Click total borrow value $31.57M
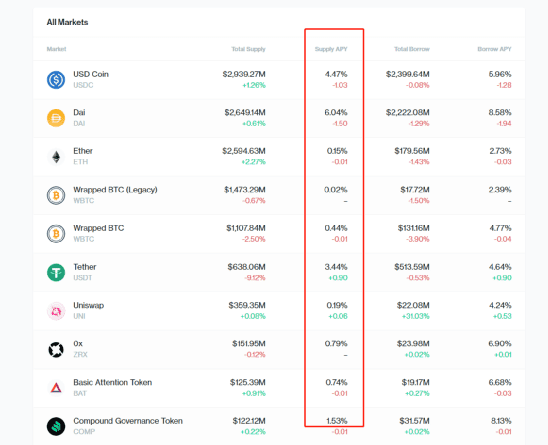Image resolution: width=548 pixels, height=445 pixels. (x=414, y=421)
